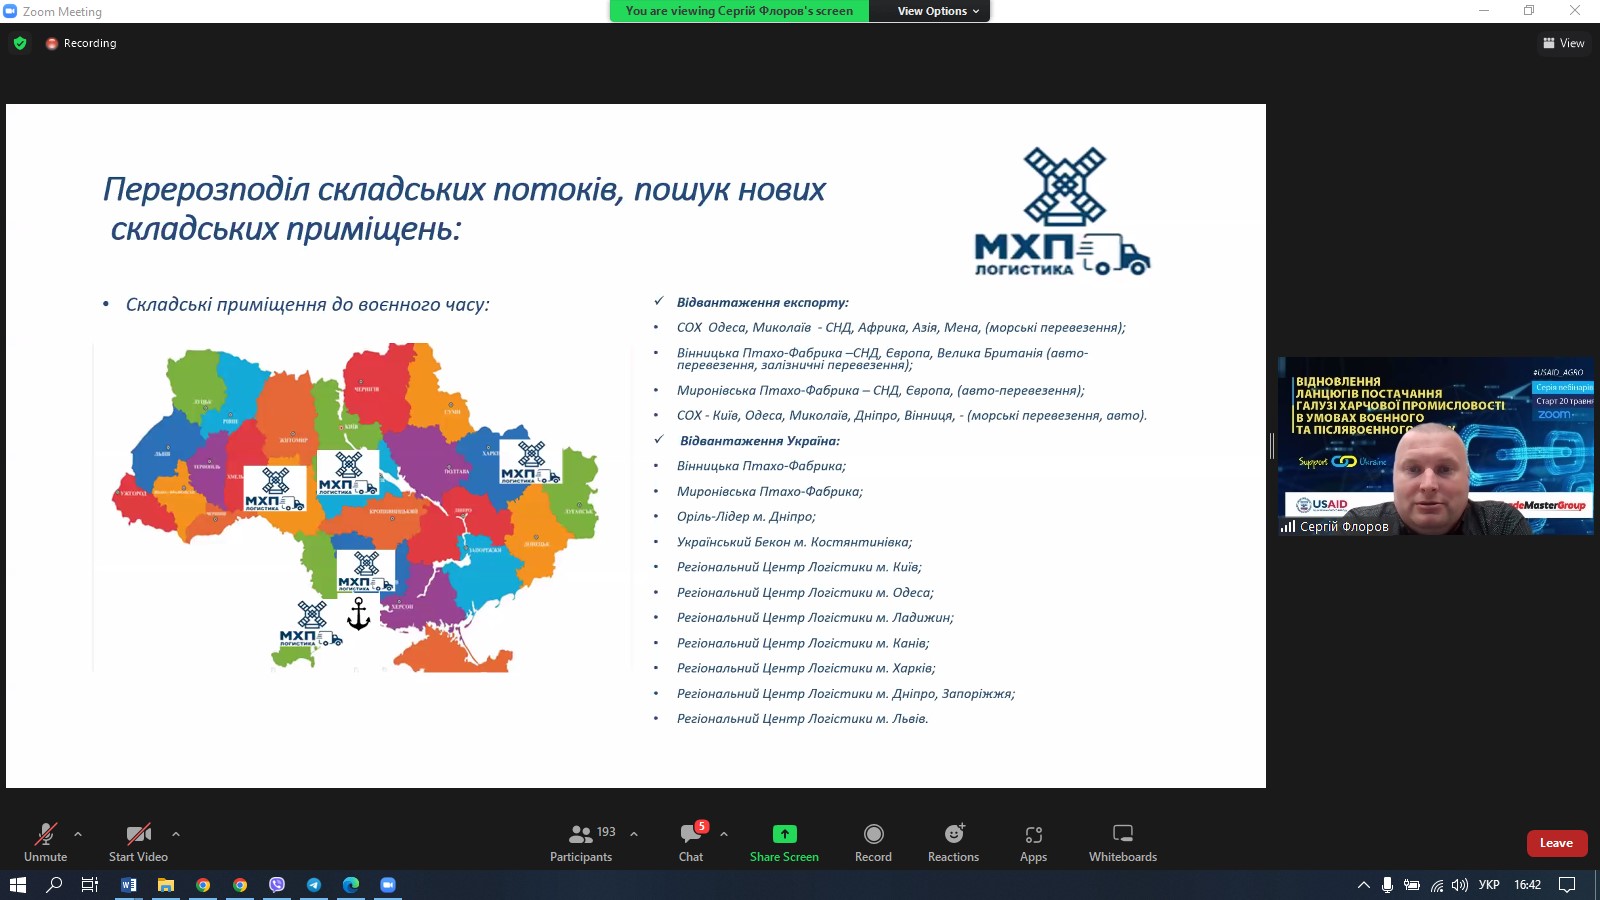Open the Chat panel
This screenshot has width=1600, height=900.
691,842
